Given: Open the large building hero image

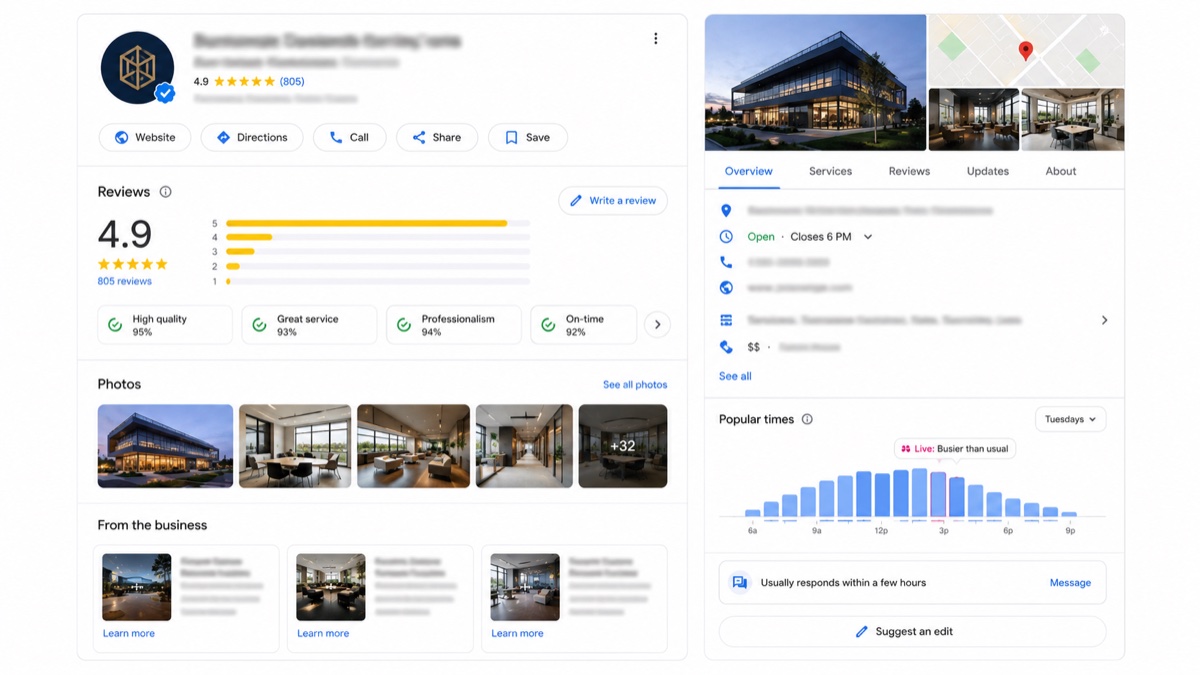Looking at the screenshot, I should (815, 82).
